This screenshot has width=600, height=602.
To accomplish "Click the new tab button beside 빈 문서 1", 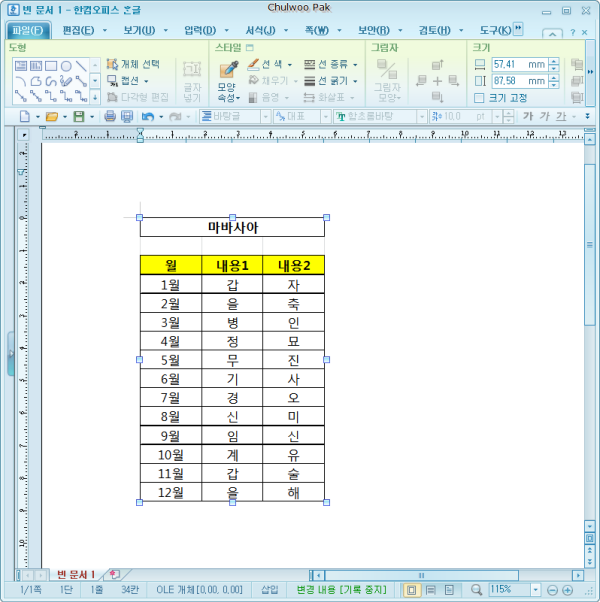I will point(114,574).
